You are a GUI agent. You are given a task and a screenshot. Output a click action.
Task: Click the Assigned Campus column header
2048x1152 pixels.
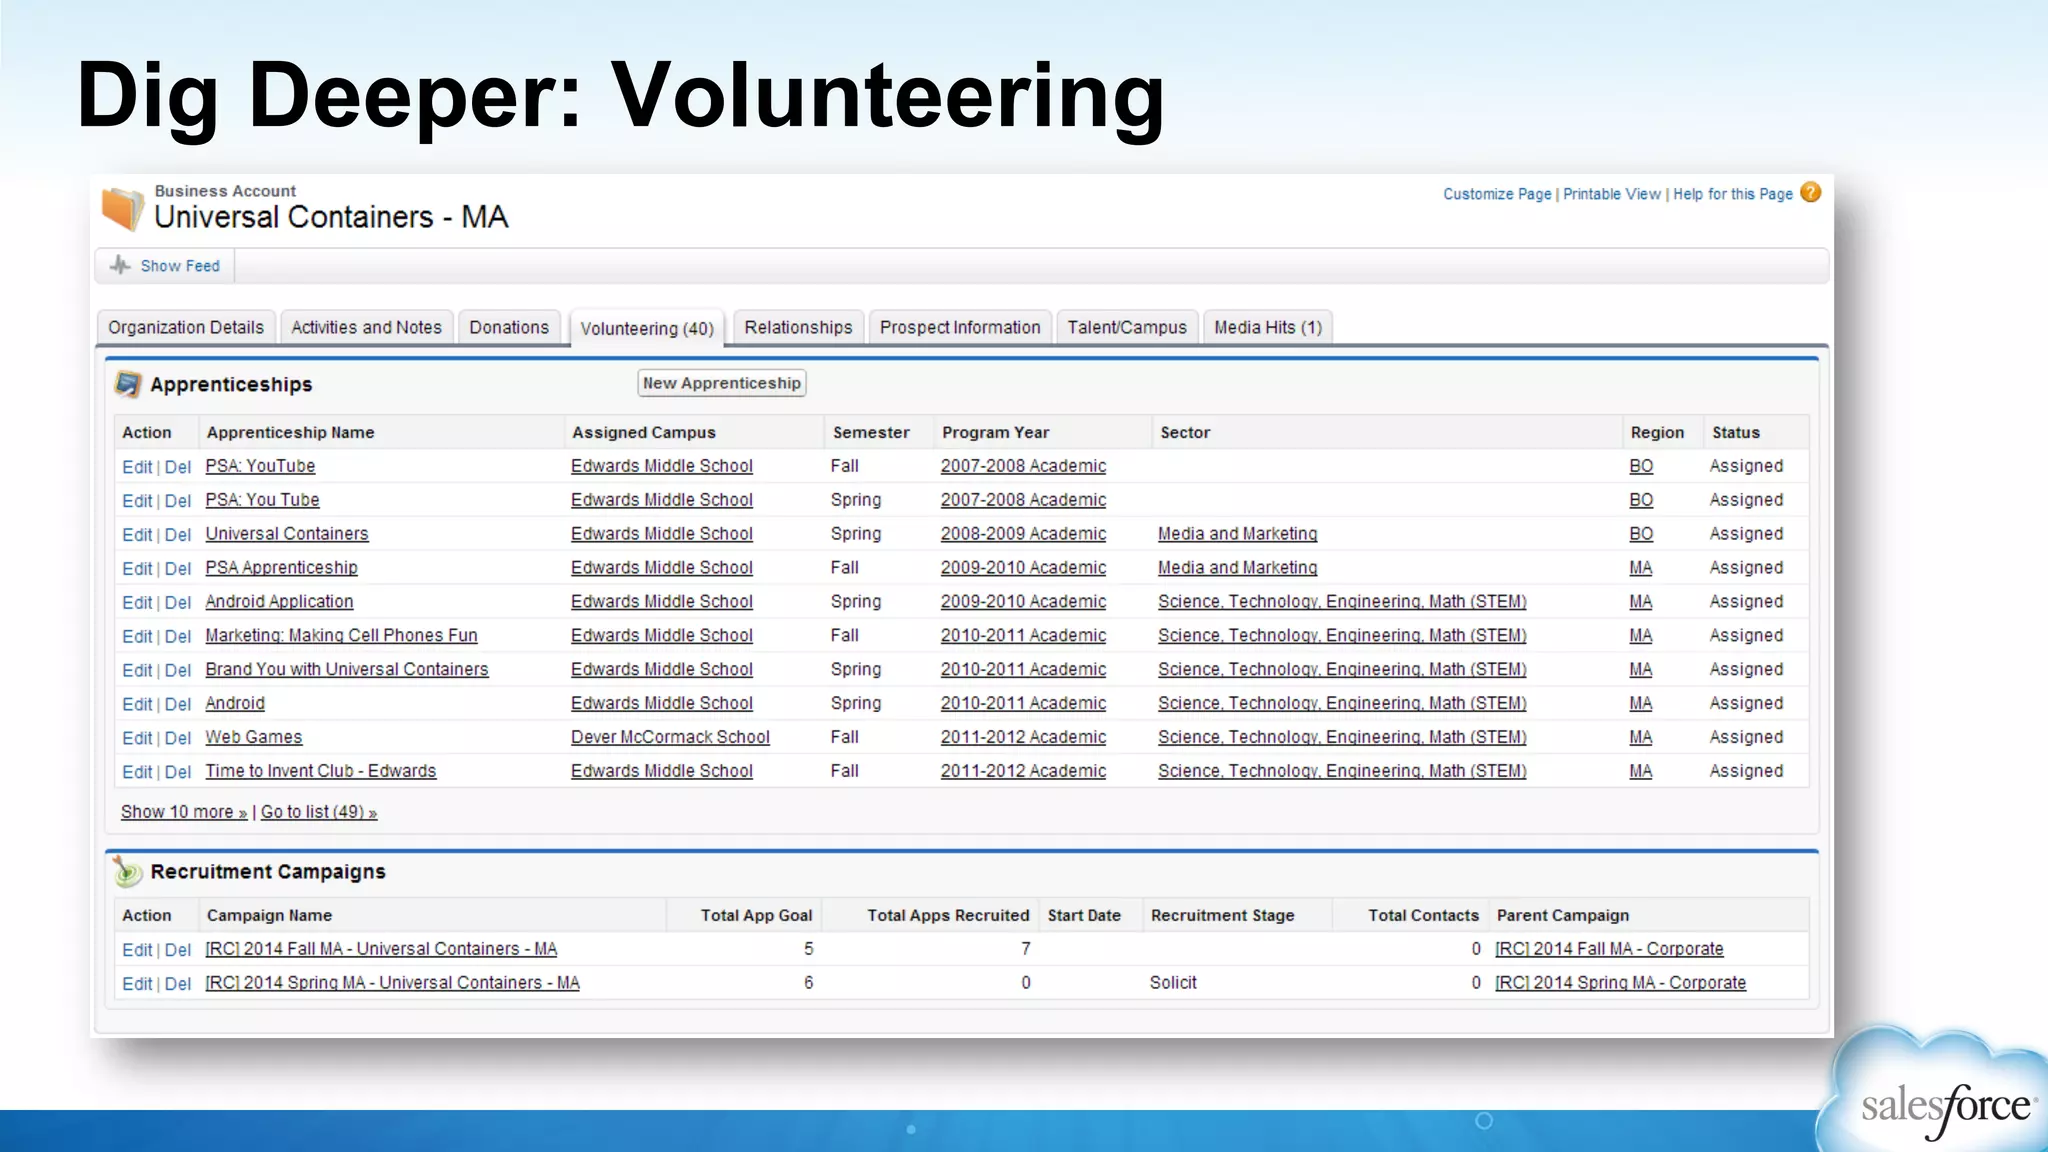[644, 432]
